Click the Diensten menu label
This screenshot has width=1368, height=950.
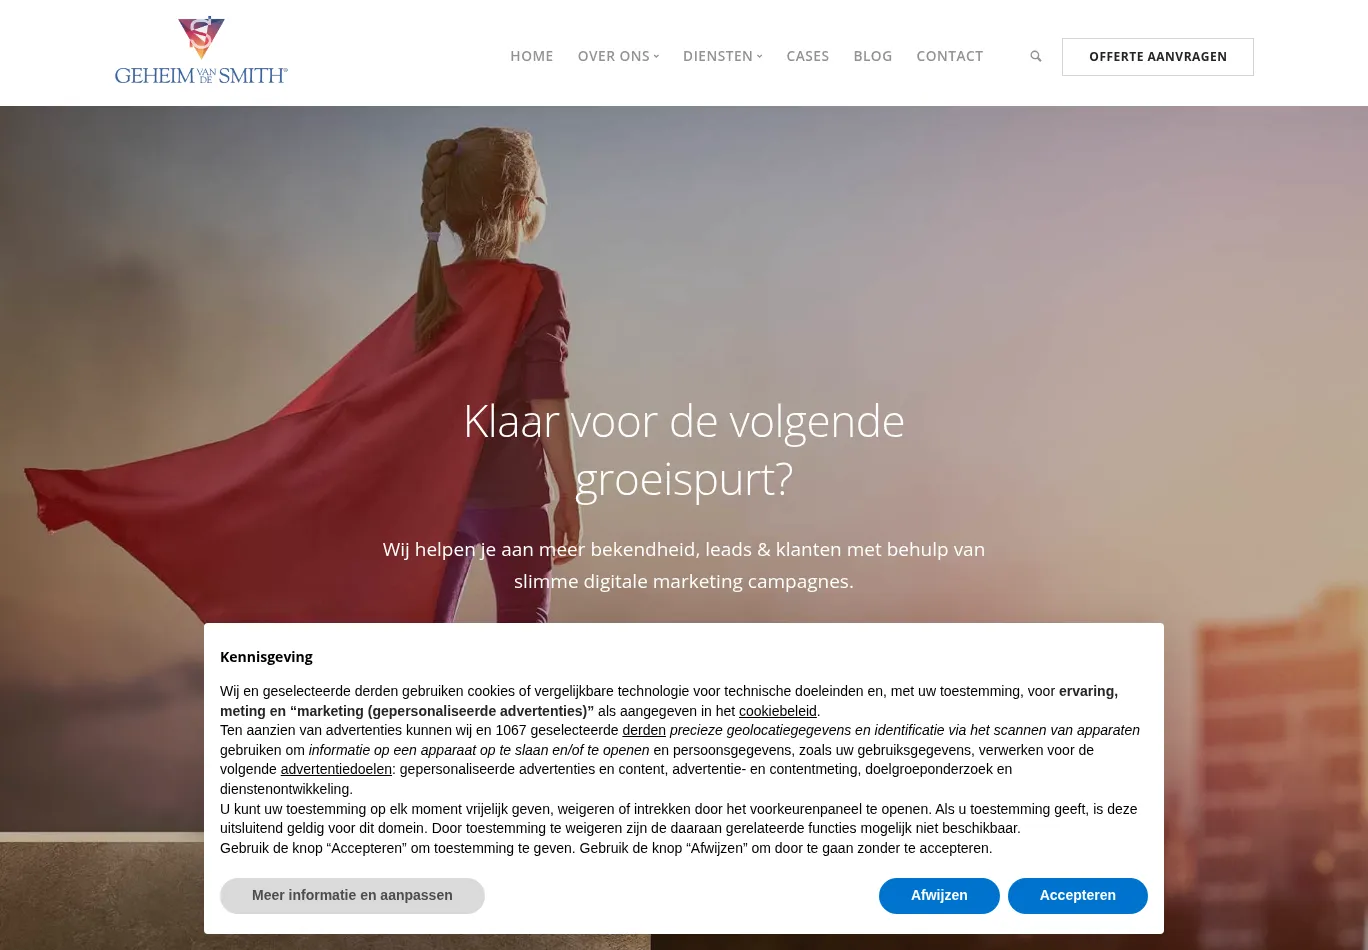718,56
